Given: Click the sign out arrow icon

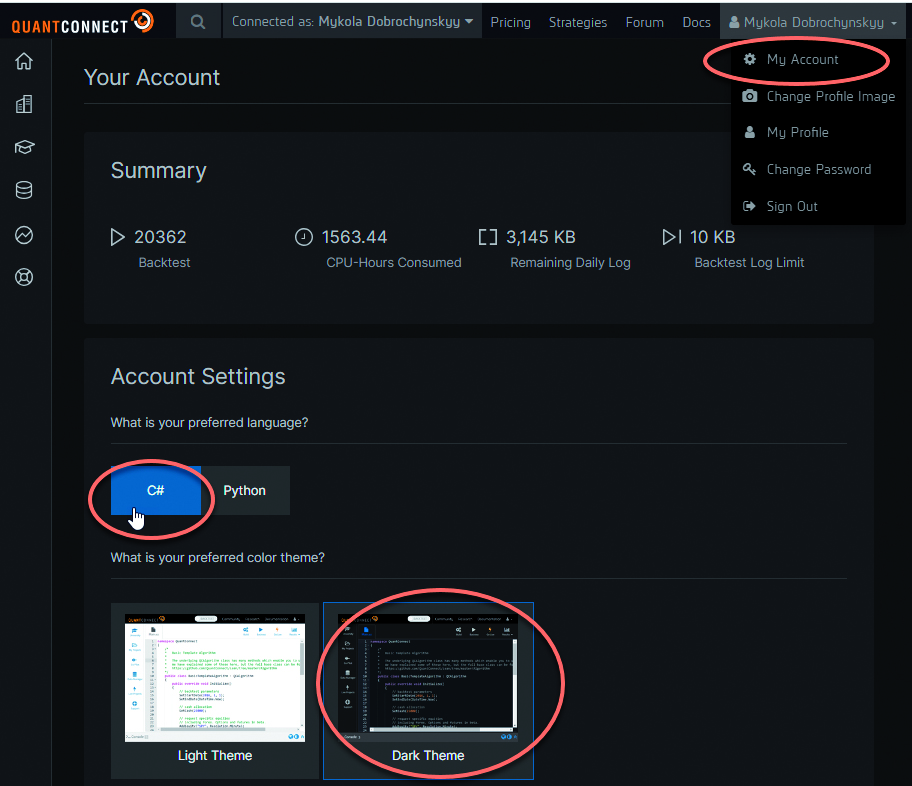Looking at the screenshot, I should click(x=749, y=206).
